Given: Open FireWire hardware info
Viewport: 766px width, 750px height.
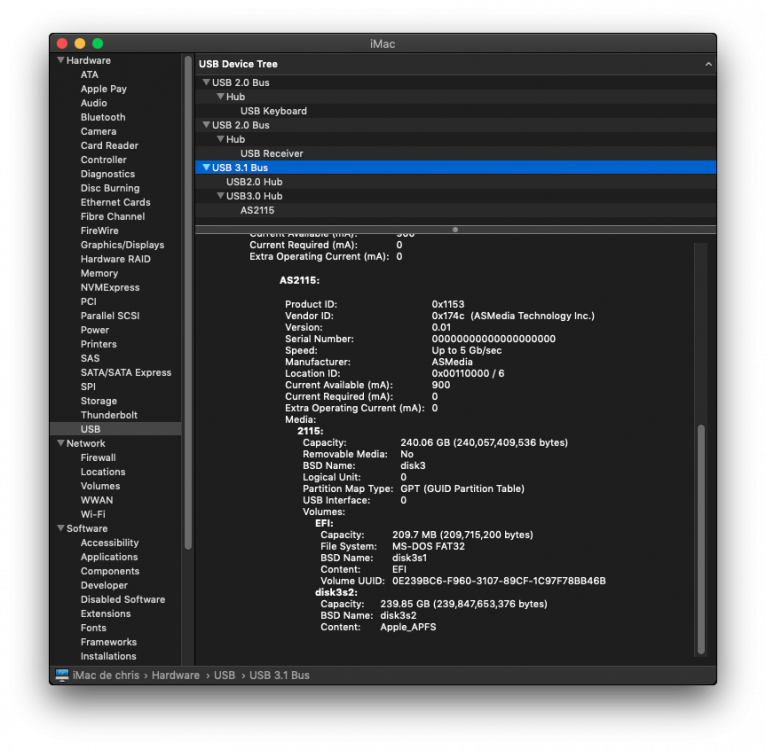Looking at the screenshot, I should 100,231.
